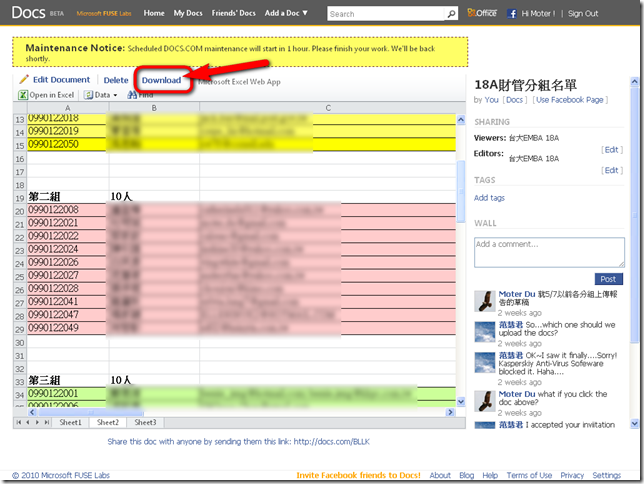Viewport: 644px width, 484px height.
Task: Click spreadsheet horizontal scroll left arrow
Action: click(33, 412)
